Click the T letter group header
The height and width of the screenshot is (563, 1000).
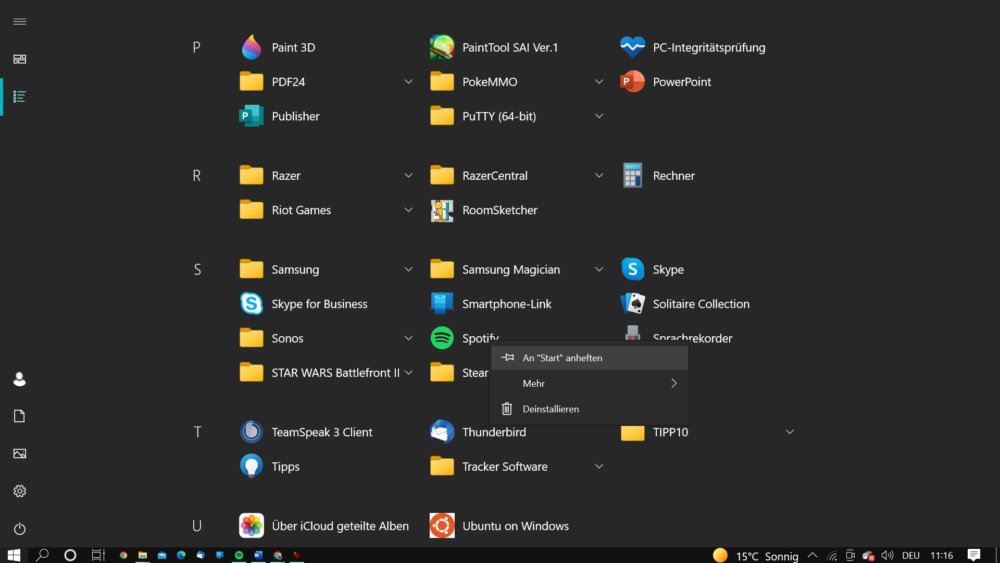click(x=196, y=432)
